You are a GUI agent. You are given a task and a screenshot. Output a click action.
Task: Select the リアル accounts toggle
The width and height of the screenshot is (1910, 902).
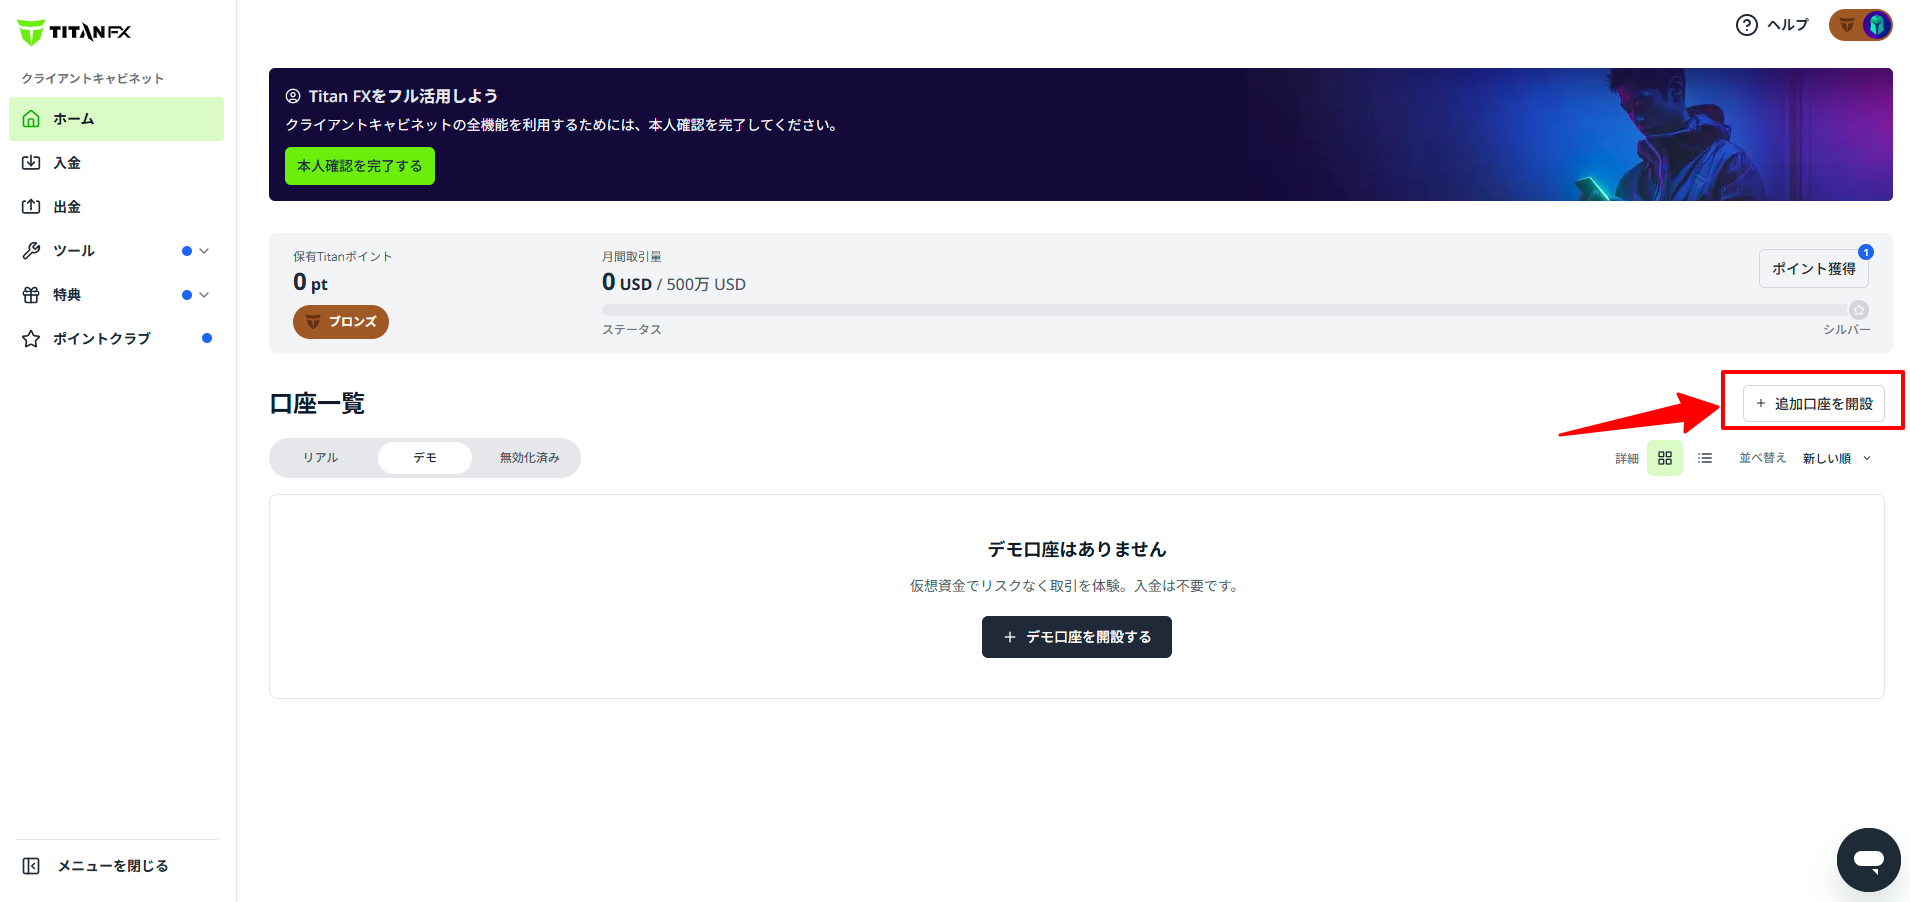tap(321, 458)
